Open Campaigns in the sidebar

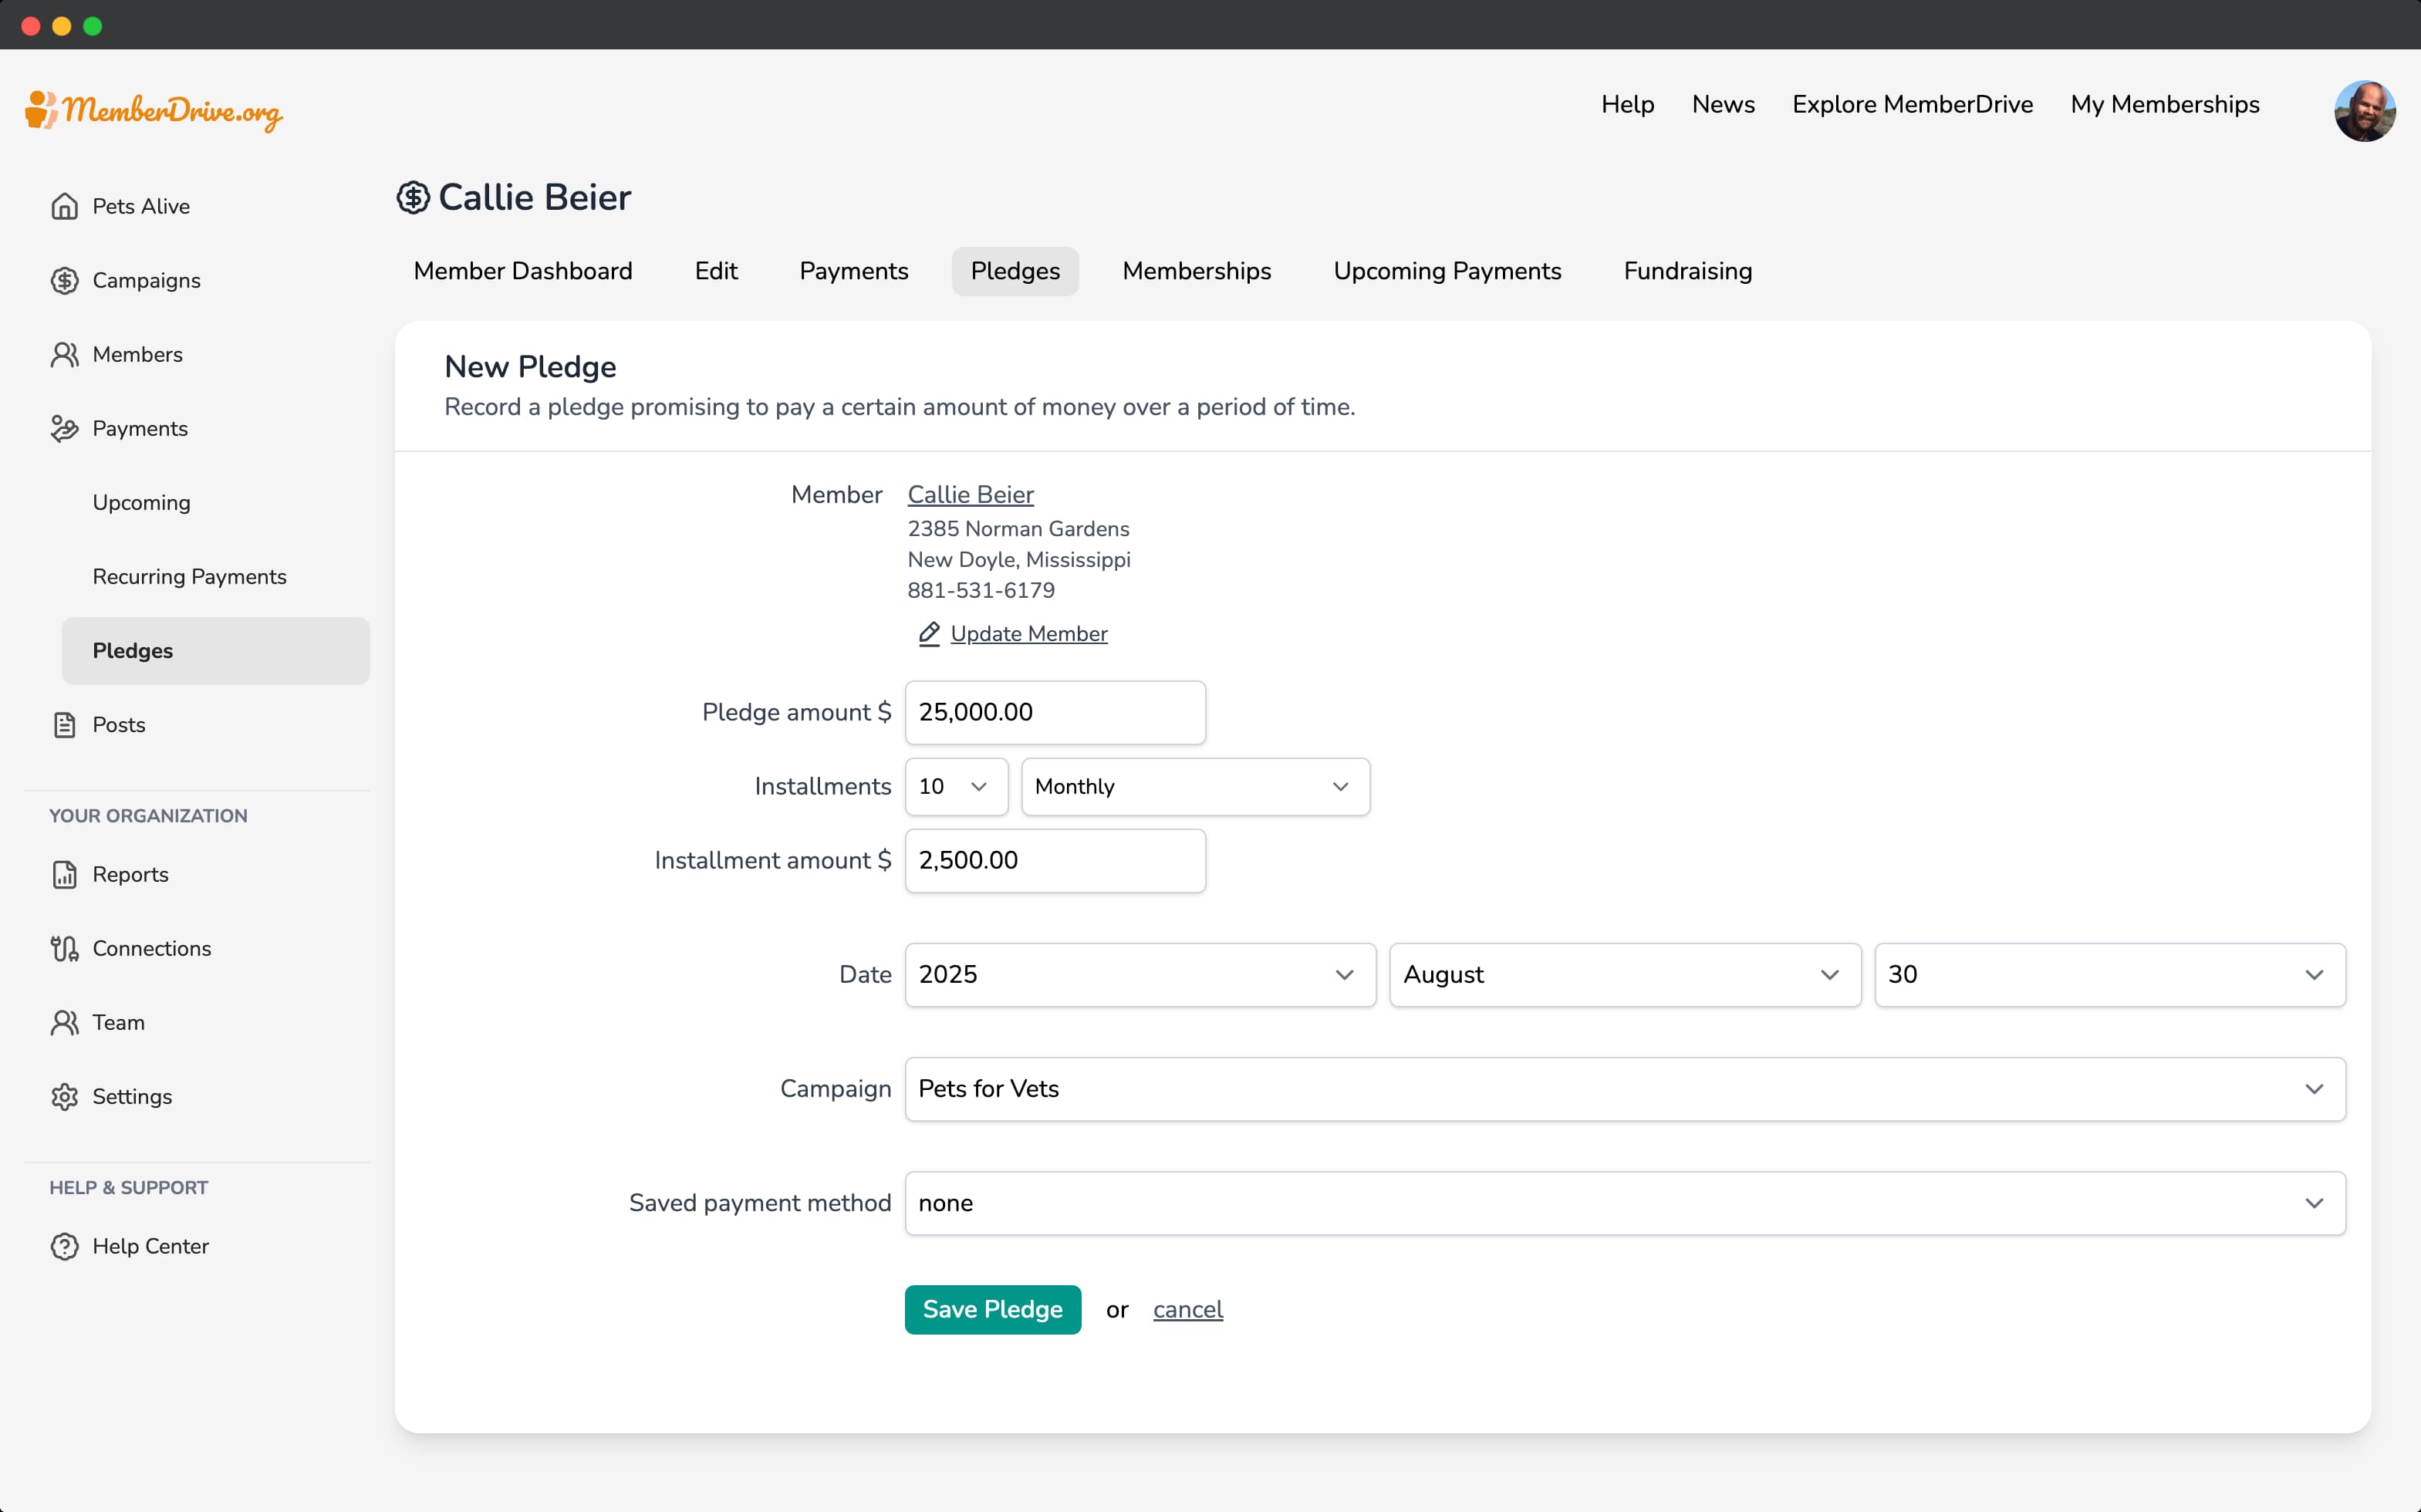pyautogui.click(x=146, y=280)
